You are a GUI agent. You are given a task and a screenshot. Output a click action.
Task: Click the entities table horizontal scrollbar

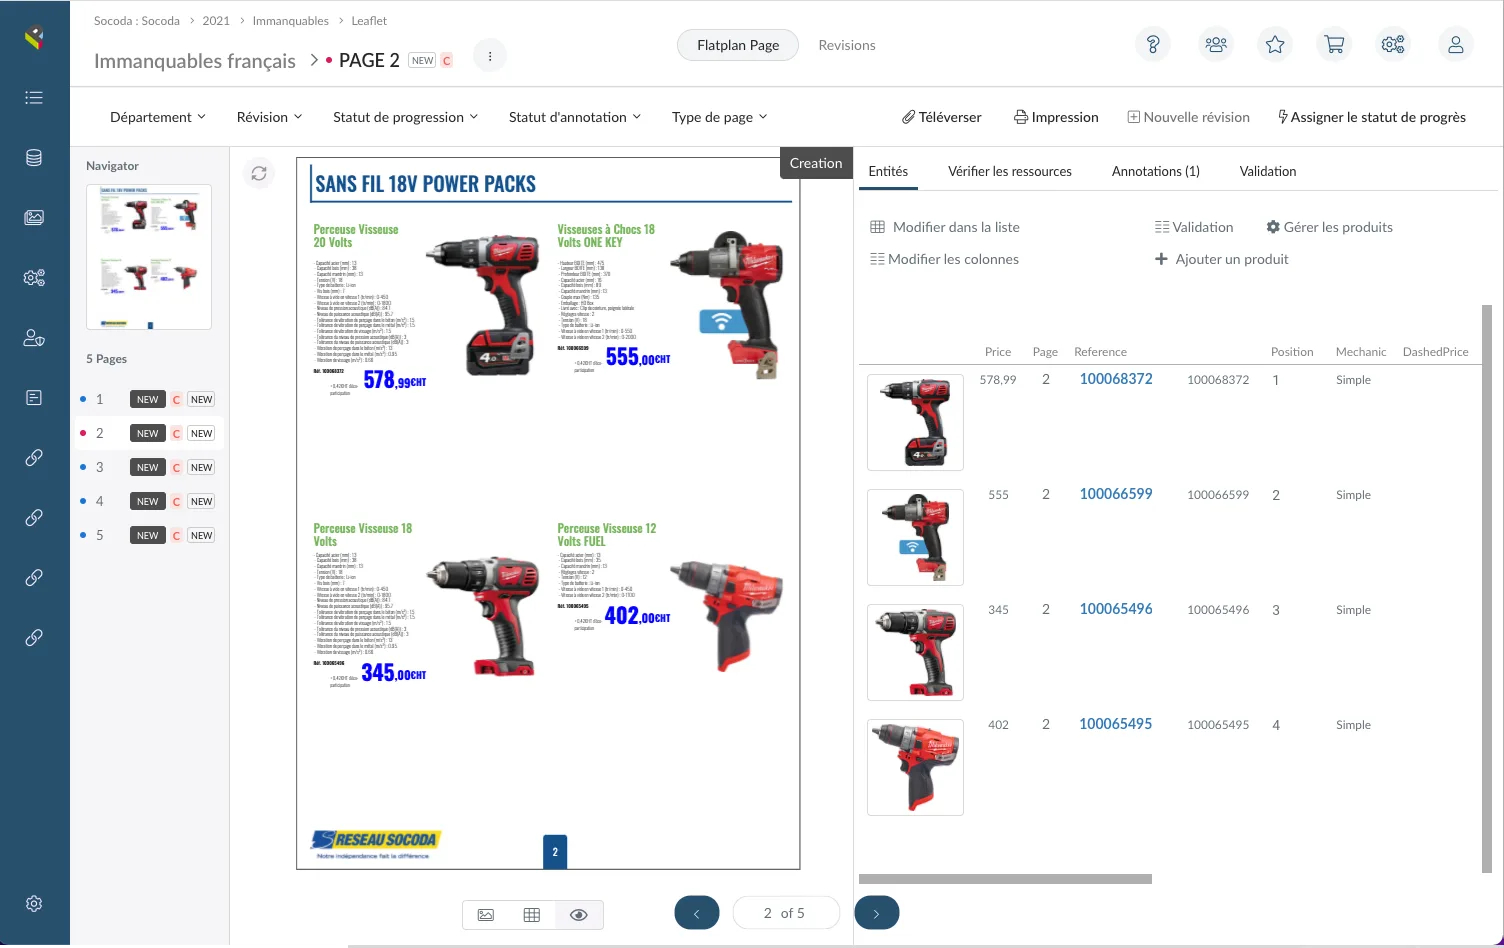click(x=1005, y=879)
